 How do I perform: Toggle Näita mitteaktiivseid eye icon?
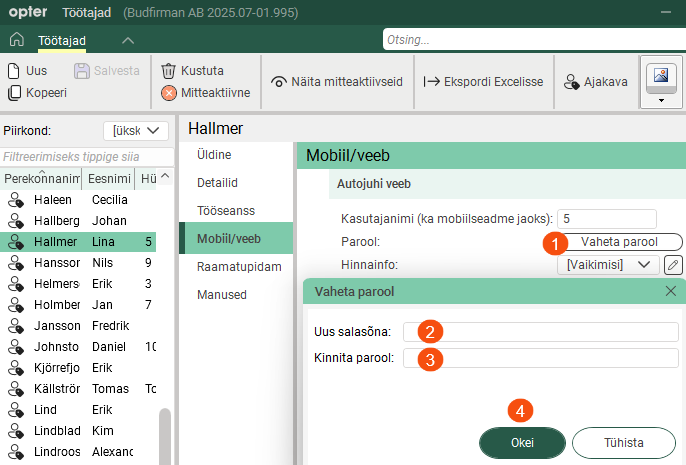coord(278,82)
